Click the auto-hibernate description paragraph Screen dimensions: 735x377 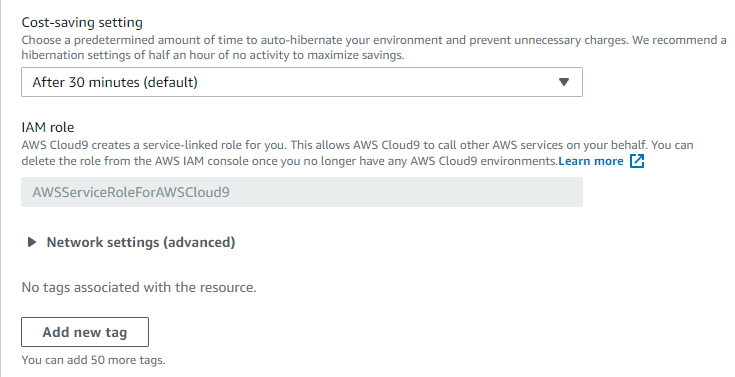point(374,47)
